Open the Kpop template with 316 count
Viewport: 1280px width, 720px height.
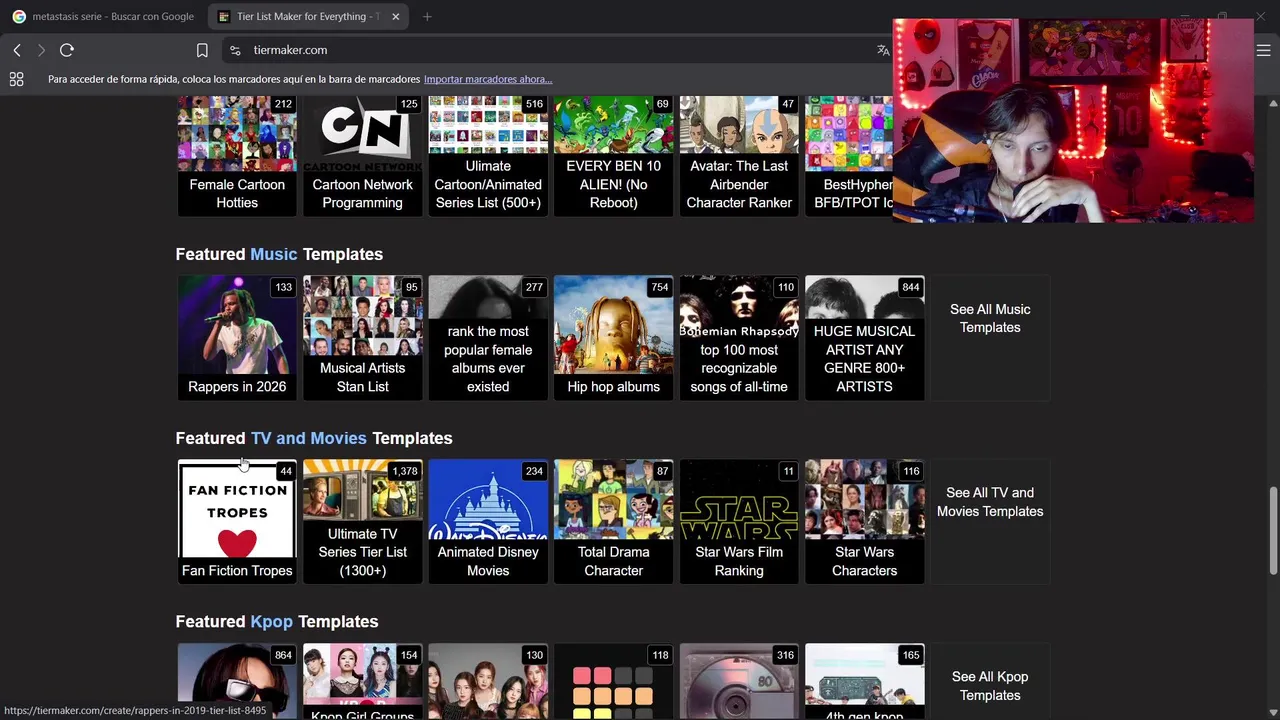pos(739,682)
